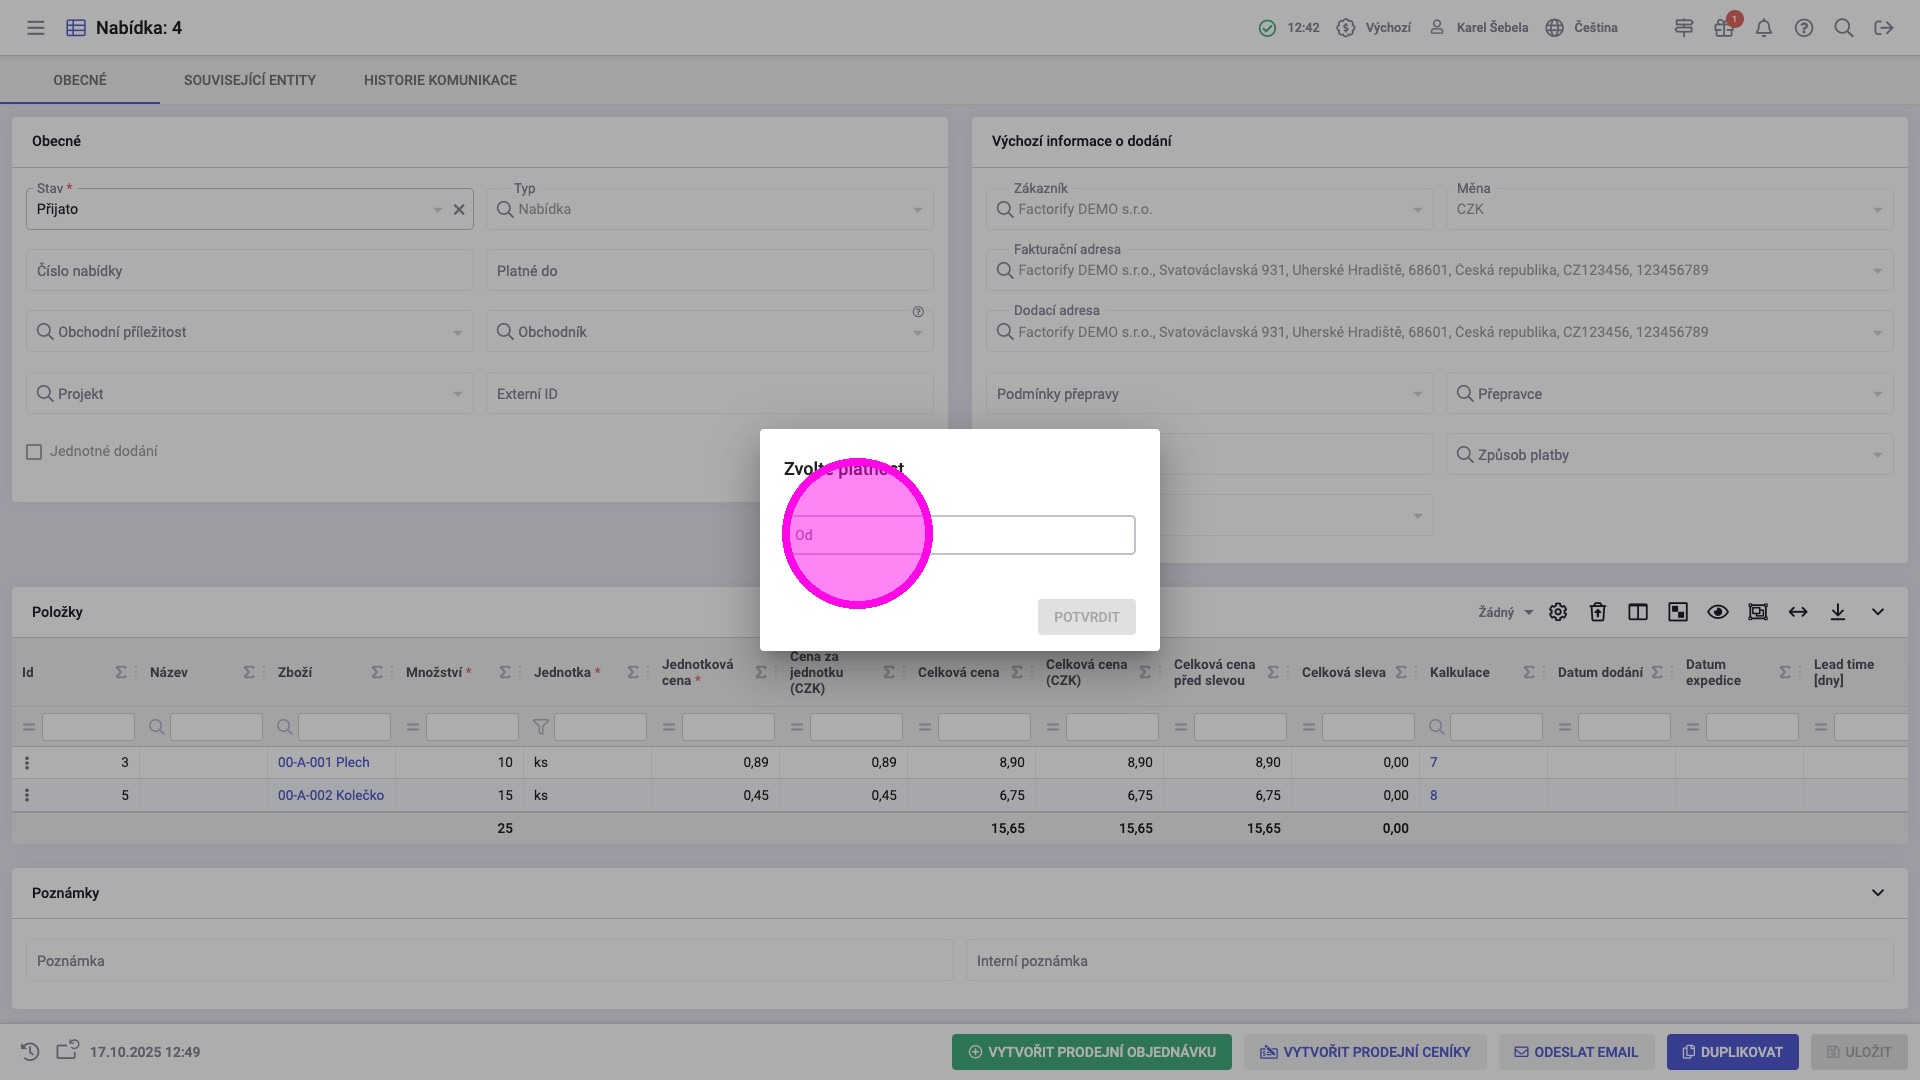Viewport: 1920px width, 1080px height.
Task: Open the Položky table settings gear
Action: pyautogui.click(x=1558, y=612)
